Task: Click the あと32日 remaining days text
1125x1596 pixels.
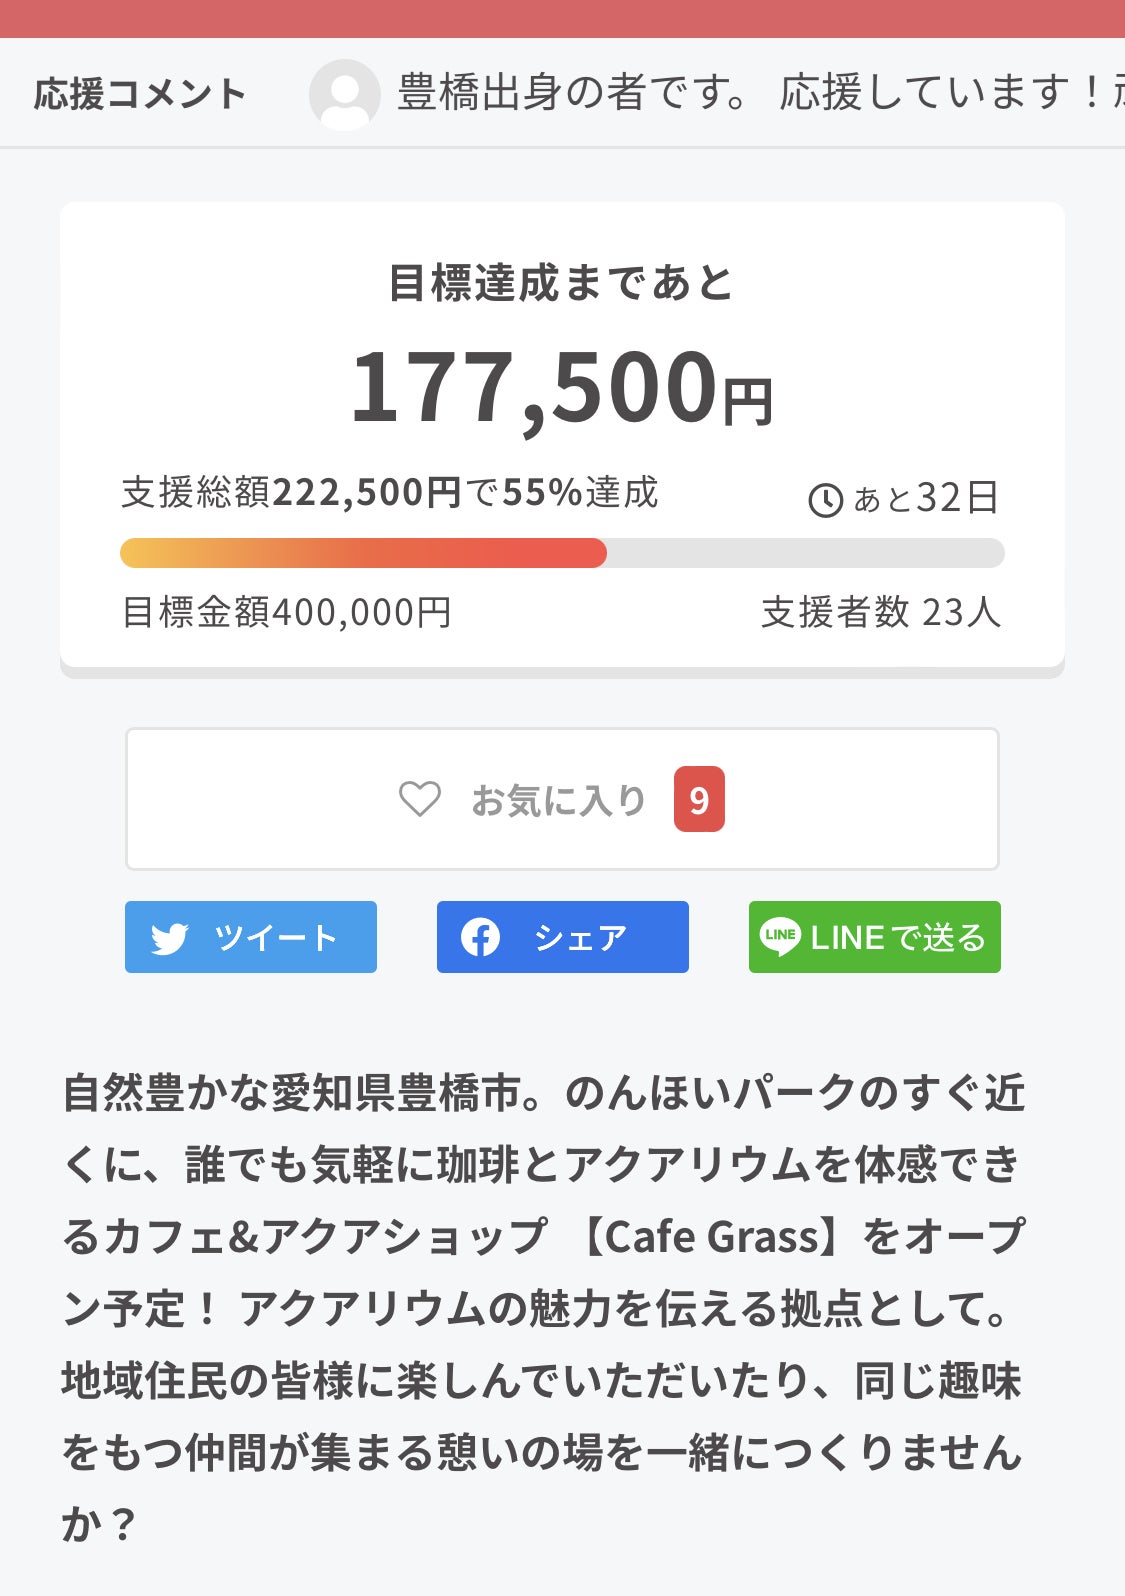Action: 925,498
